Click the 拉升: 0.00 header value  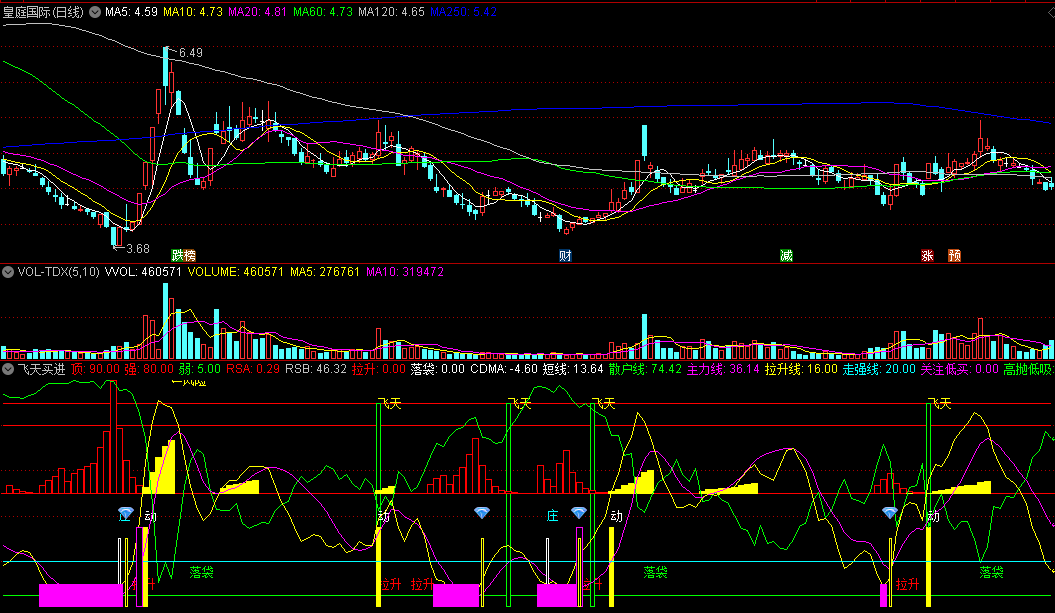tap(379, 369)
